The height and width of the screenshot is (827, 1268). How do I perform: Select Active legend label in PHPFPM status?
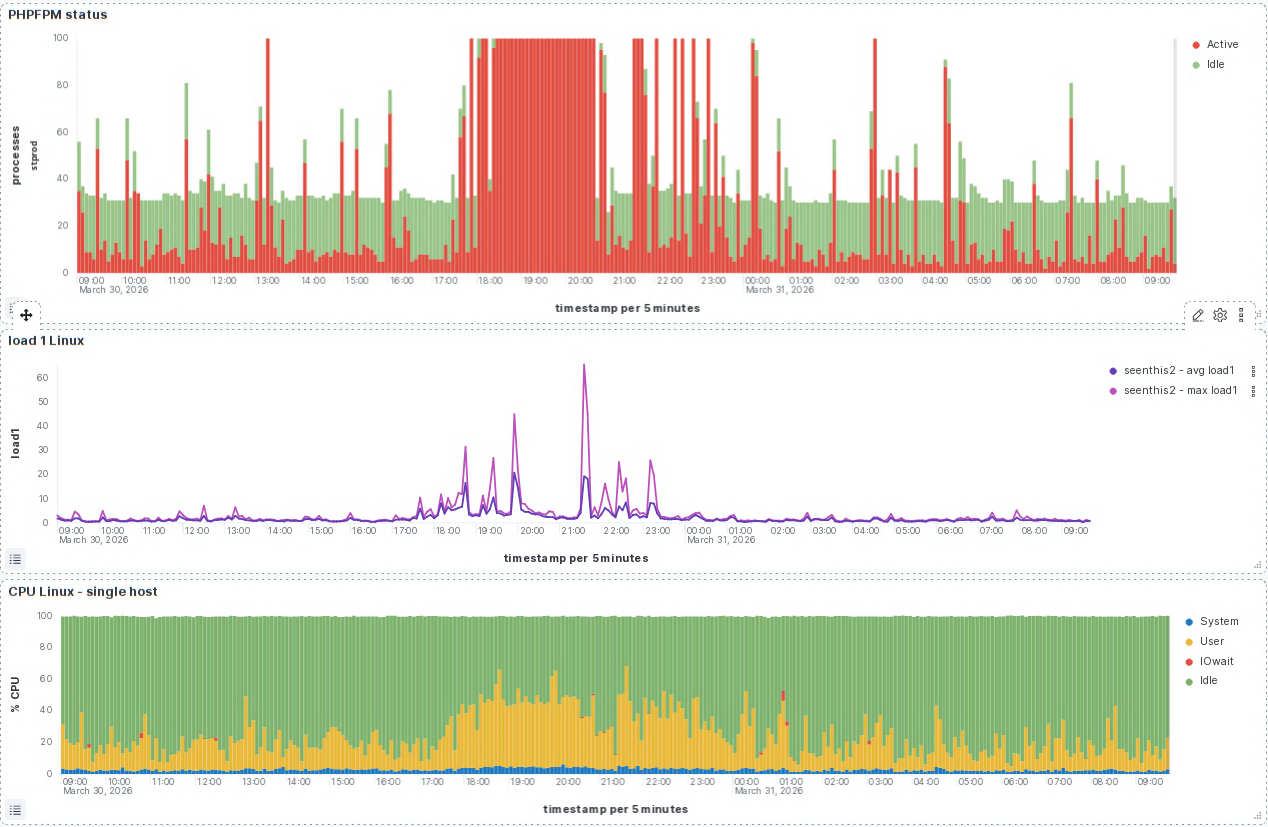point(1222,44)
